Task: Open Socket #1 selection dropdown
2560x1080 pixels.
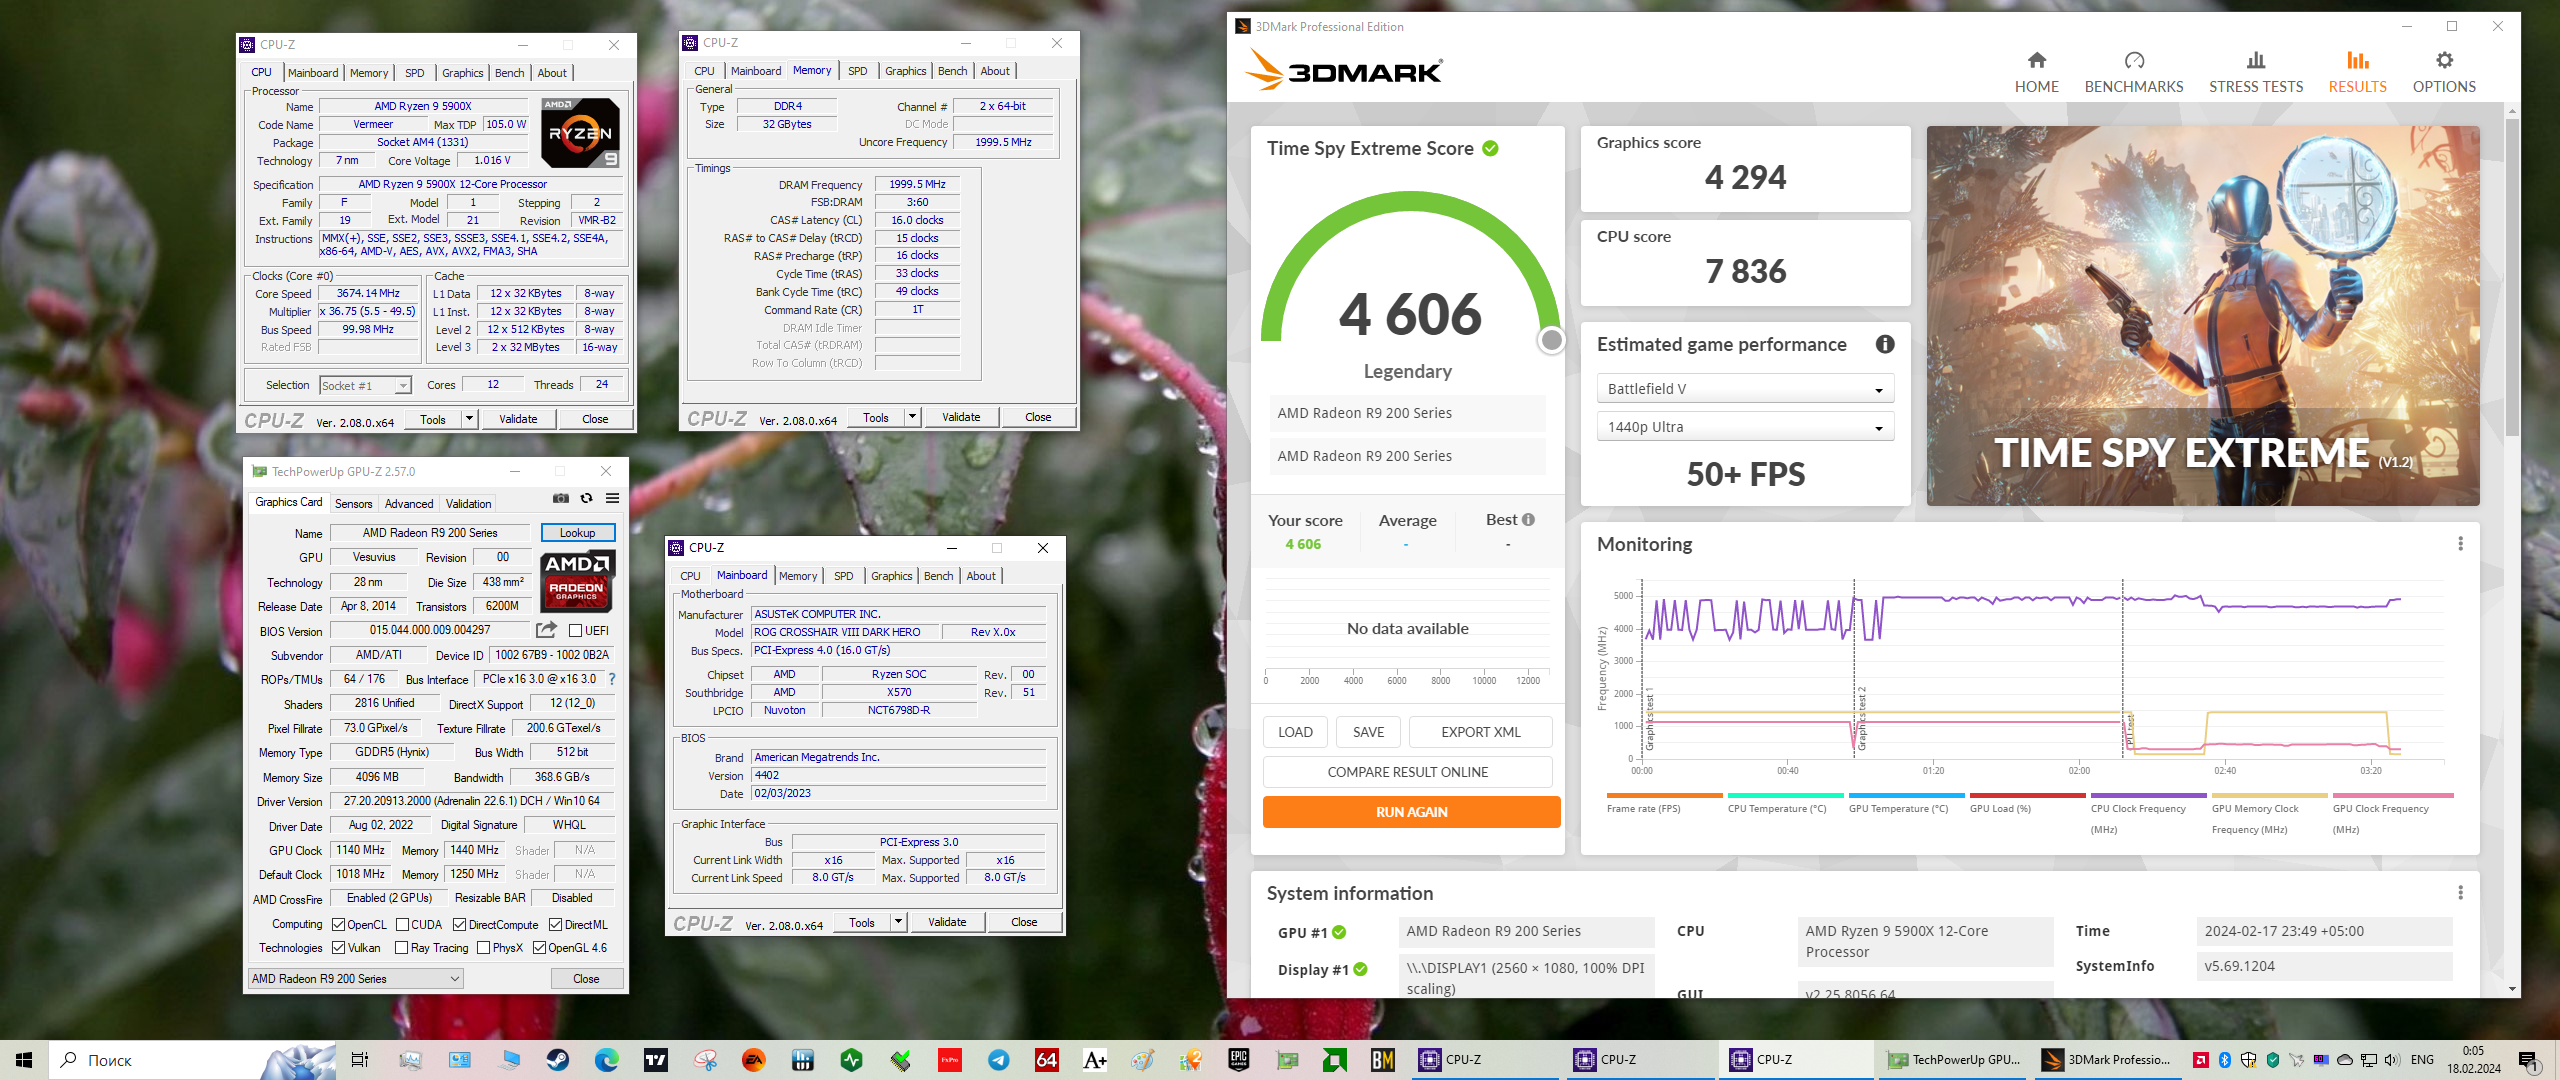Action: 365,386
